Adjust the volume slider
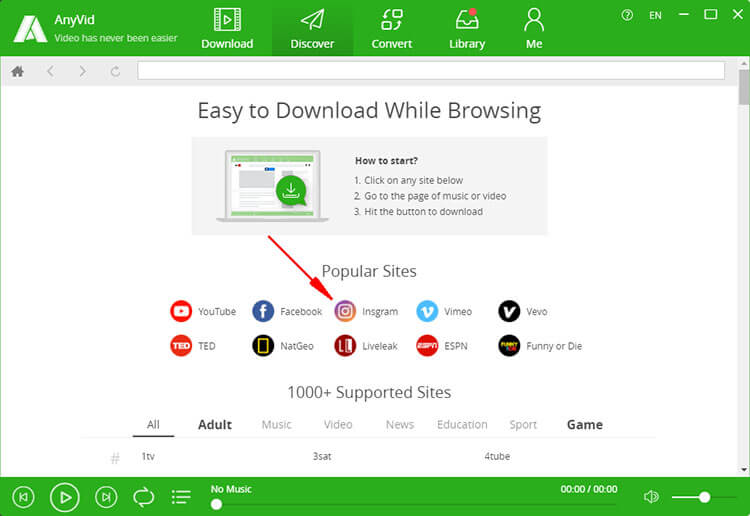The image size is (750, 516). [703, 497]
